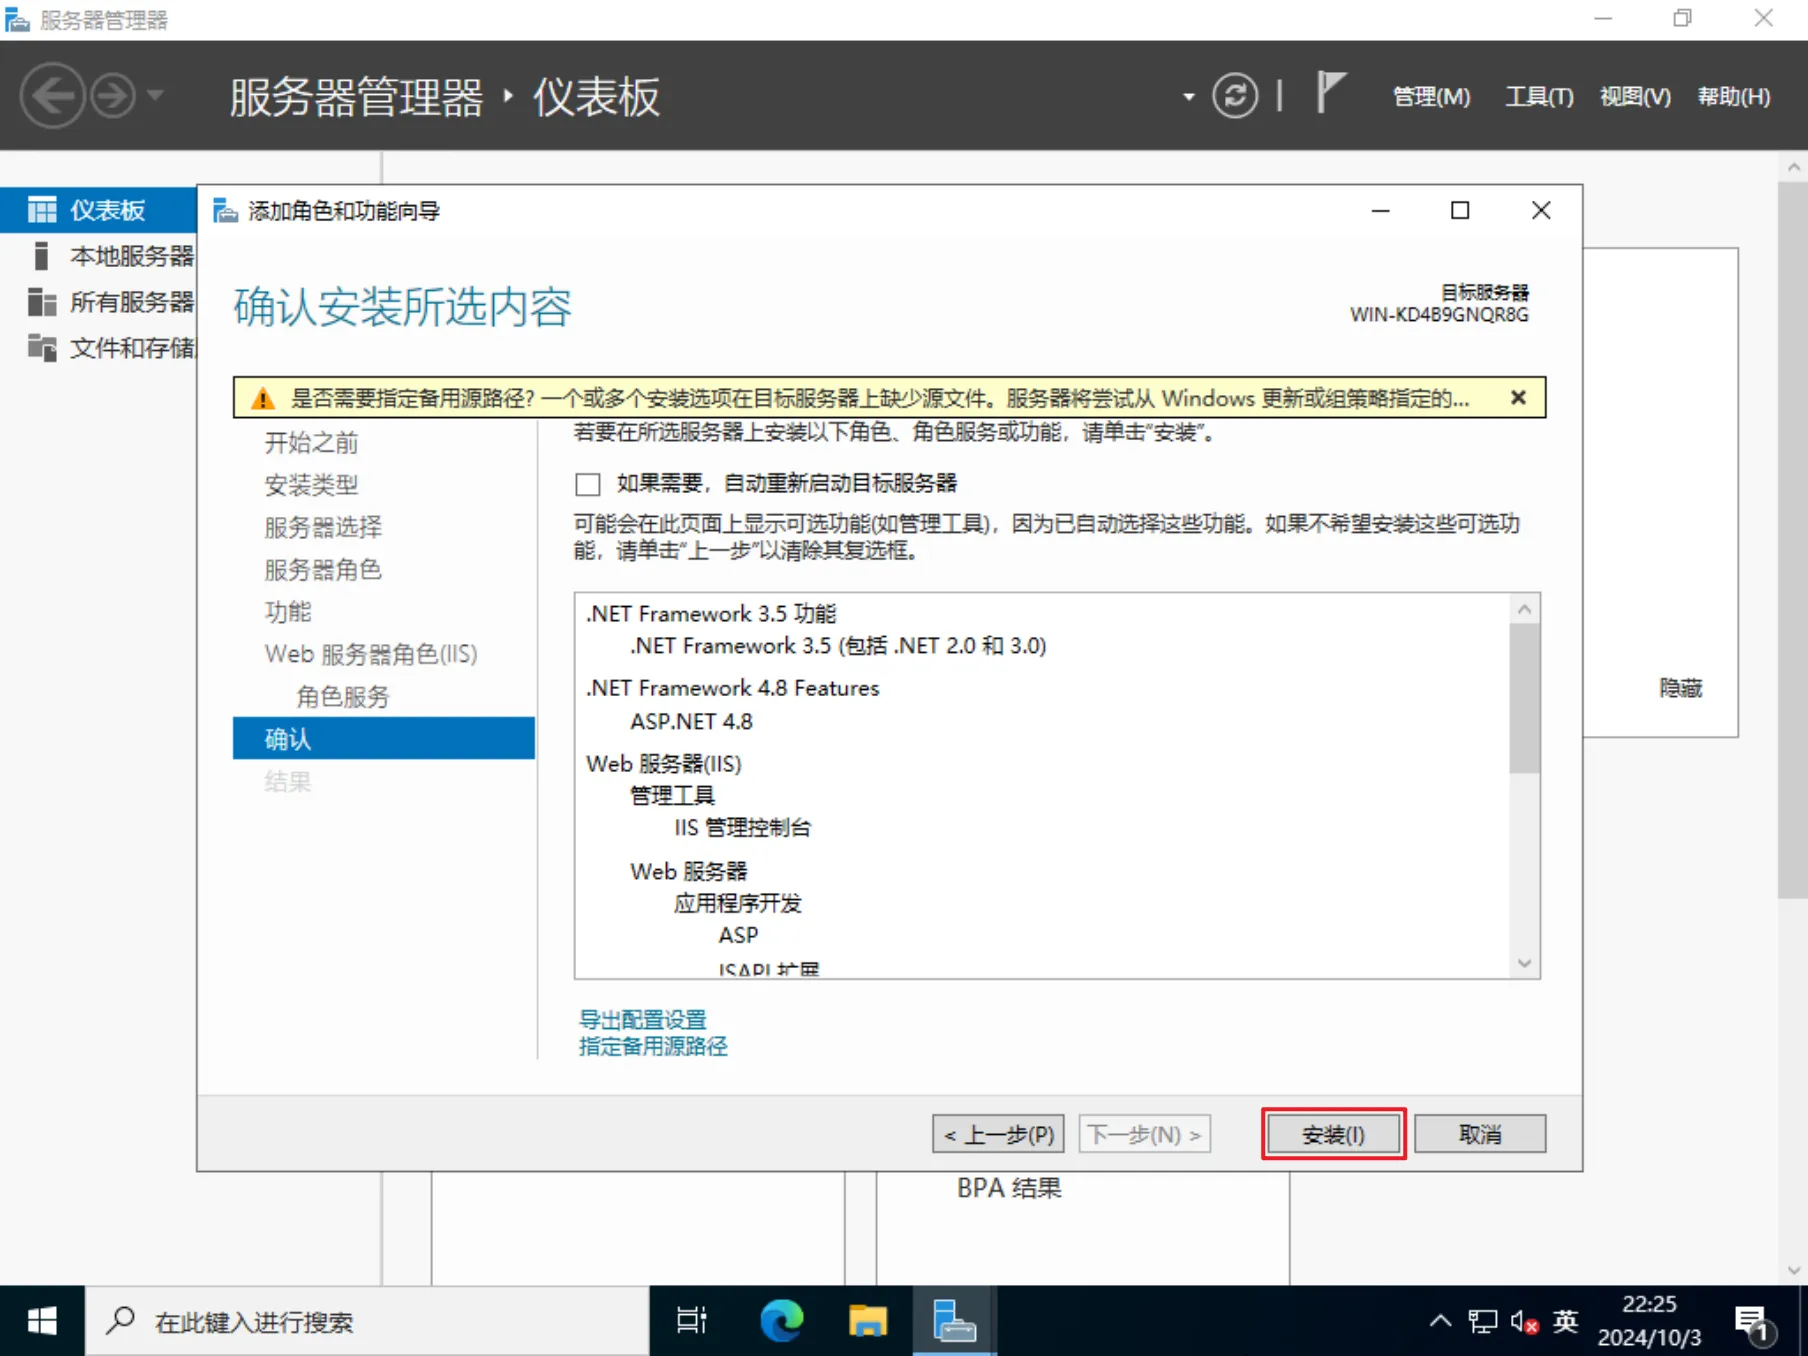Open the dropdown arrow left of refresh icon
The height and width of the screenshot is (1356, 1808).
[1188, 97]
